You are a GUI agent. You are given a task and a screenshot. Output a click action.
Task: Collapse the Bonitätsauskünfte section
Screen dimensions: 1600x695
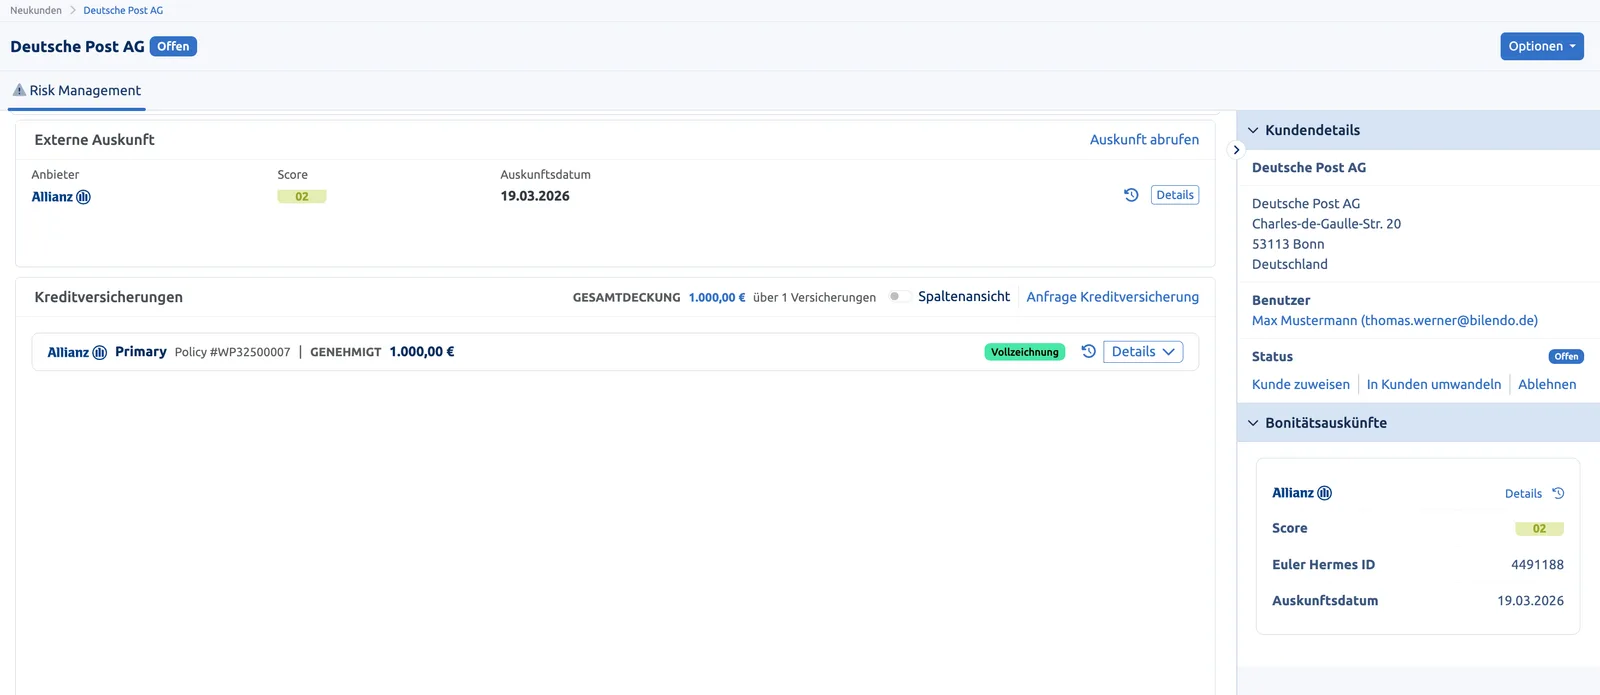tap(1253, 423)
